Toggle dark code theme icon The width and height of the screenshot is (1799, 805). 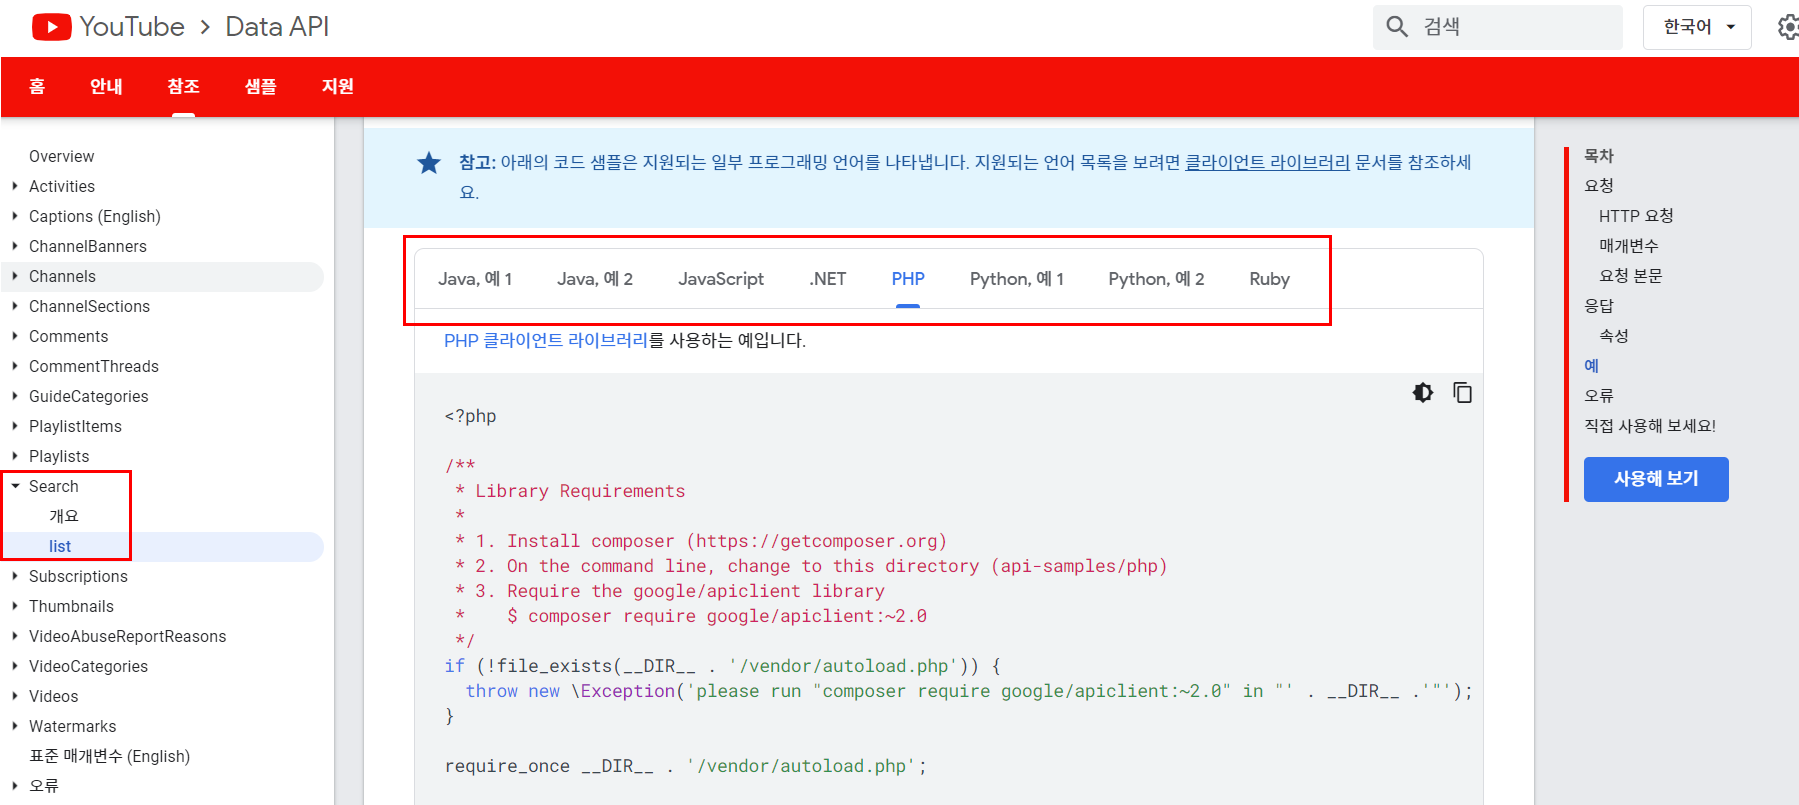[x=1423, y=393]
